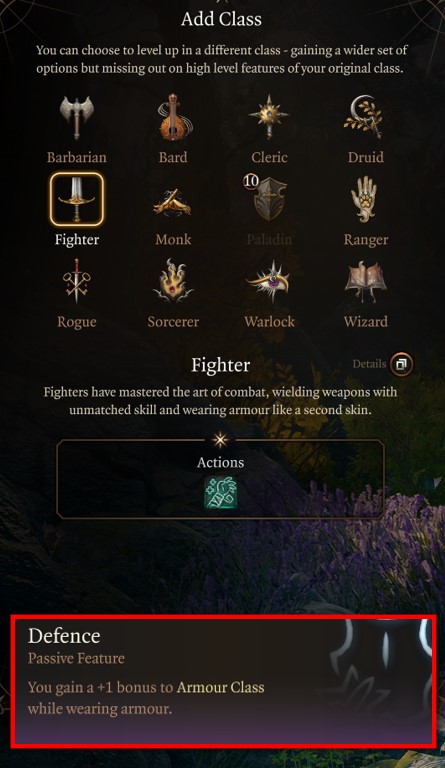The height and width of the screenshot is (768, 445).
Task: Open the Details popout button
Action: coord(401,364)
